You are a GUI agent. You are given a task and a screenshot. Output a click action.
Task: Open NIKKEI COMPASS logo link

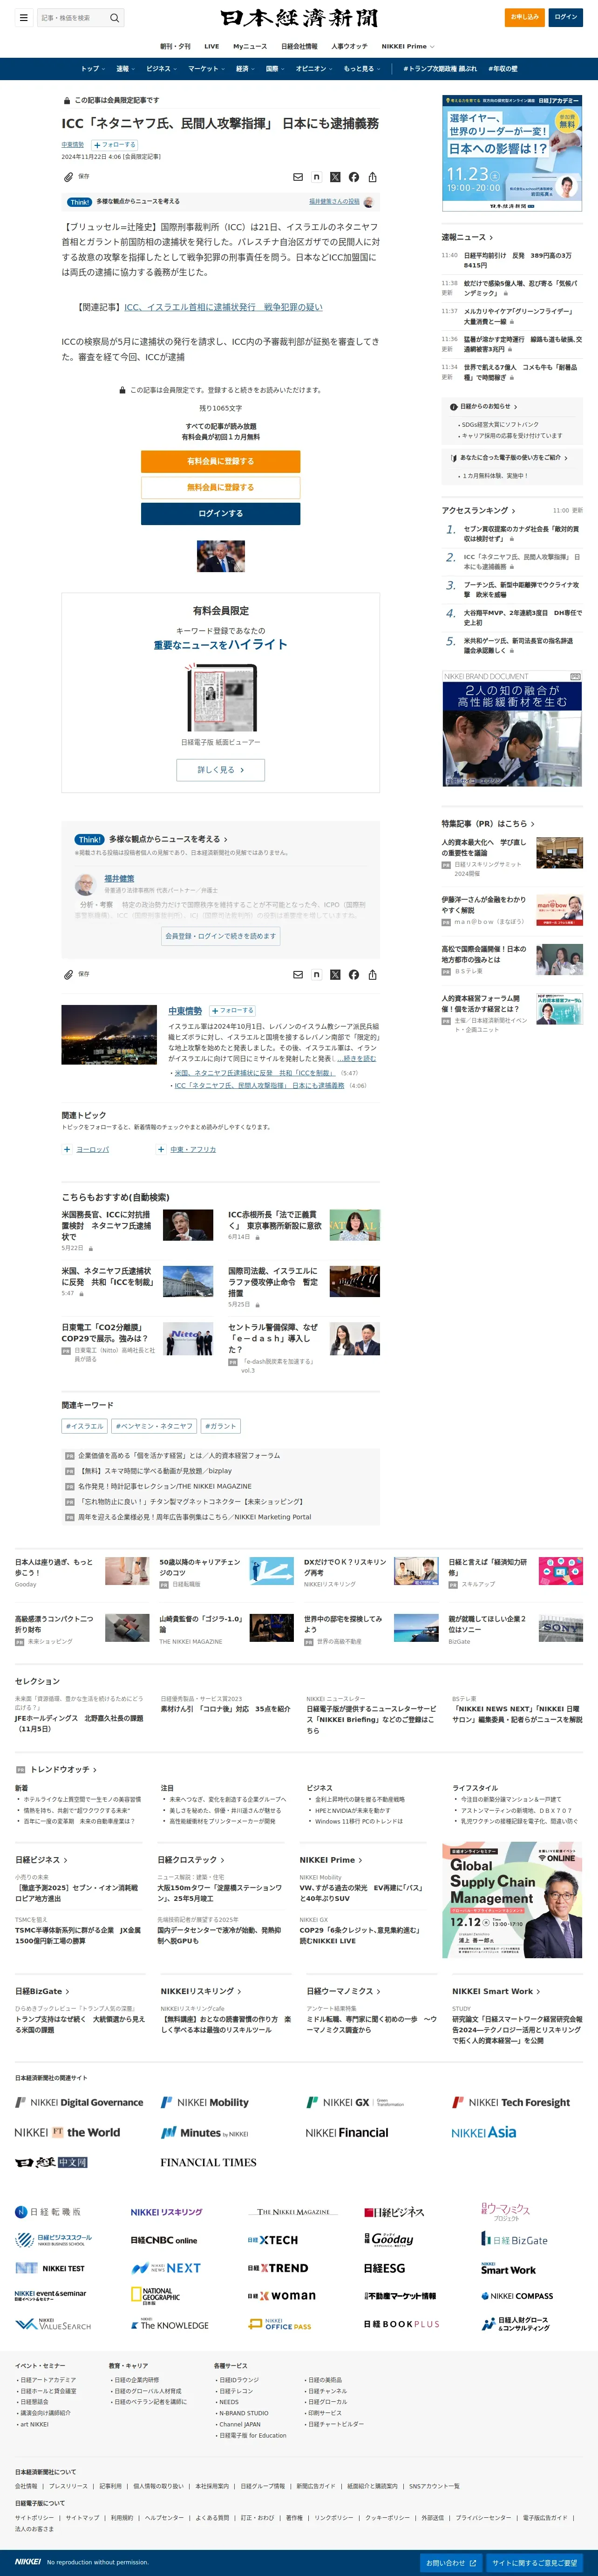[x=516, y=2296]
